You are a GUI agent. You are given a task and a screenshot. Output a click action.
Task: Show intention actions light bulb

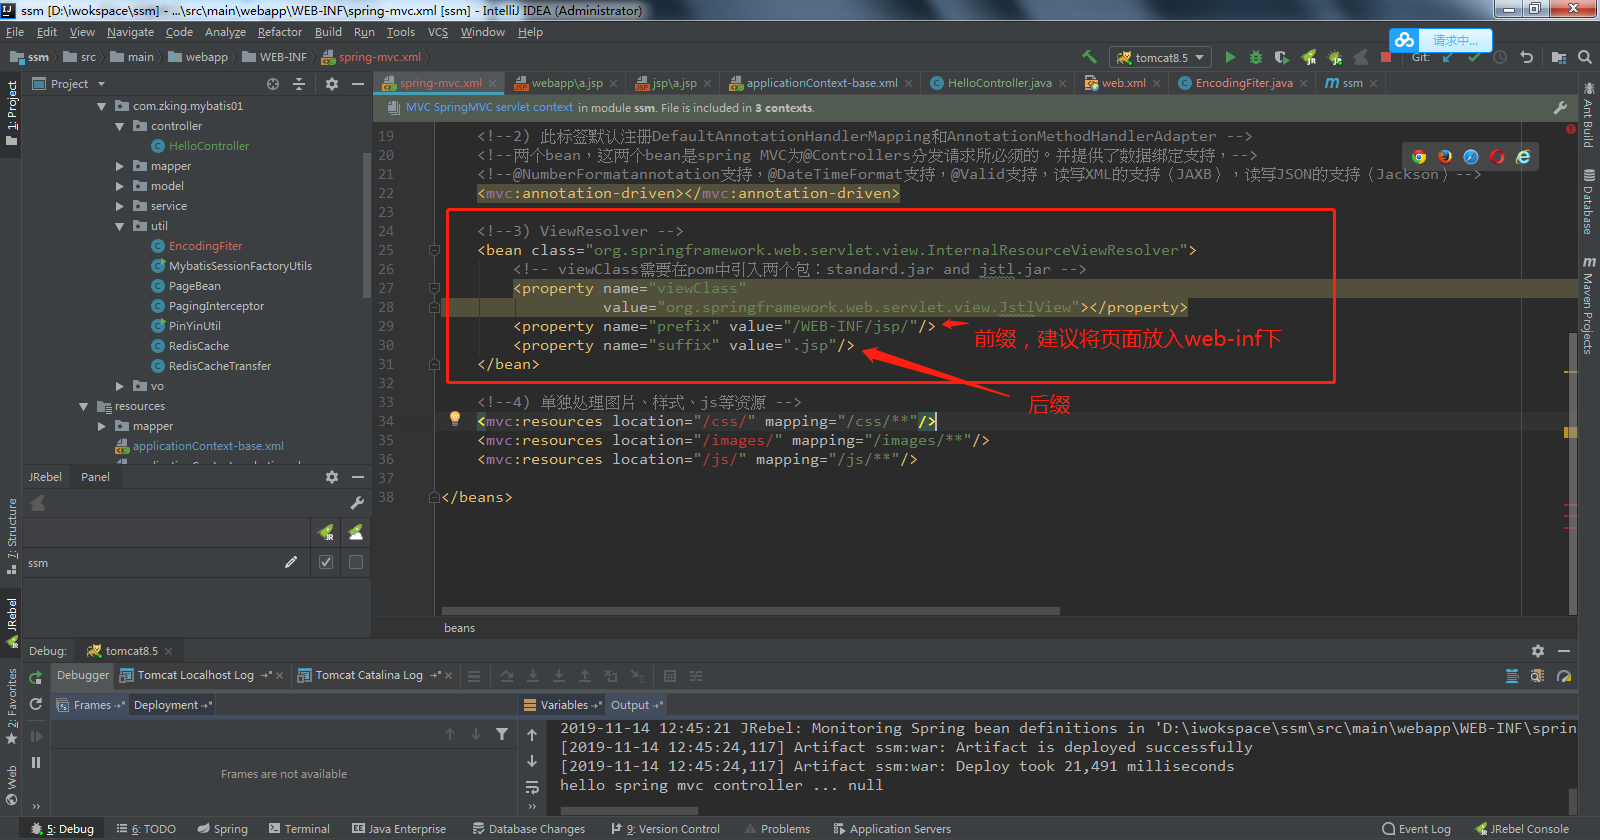click(x=455, y=419)
